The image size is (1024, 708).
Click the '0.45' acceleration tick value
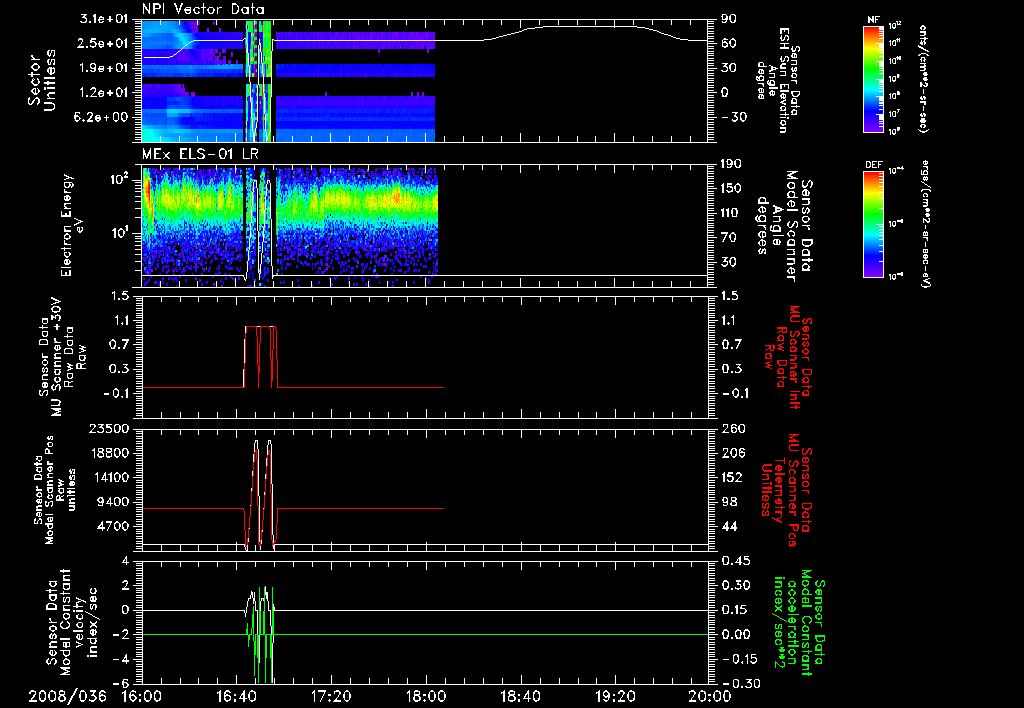click(735, 561)
